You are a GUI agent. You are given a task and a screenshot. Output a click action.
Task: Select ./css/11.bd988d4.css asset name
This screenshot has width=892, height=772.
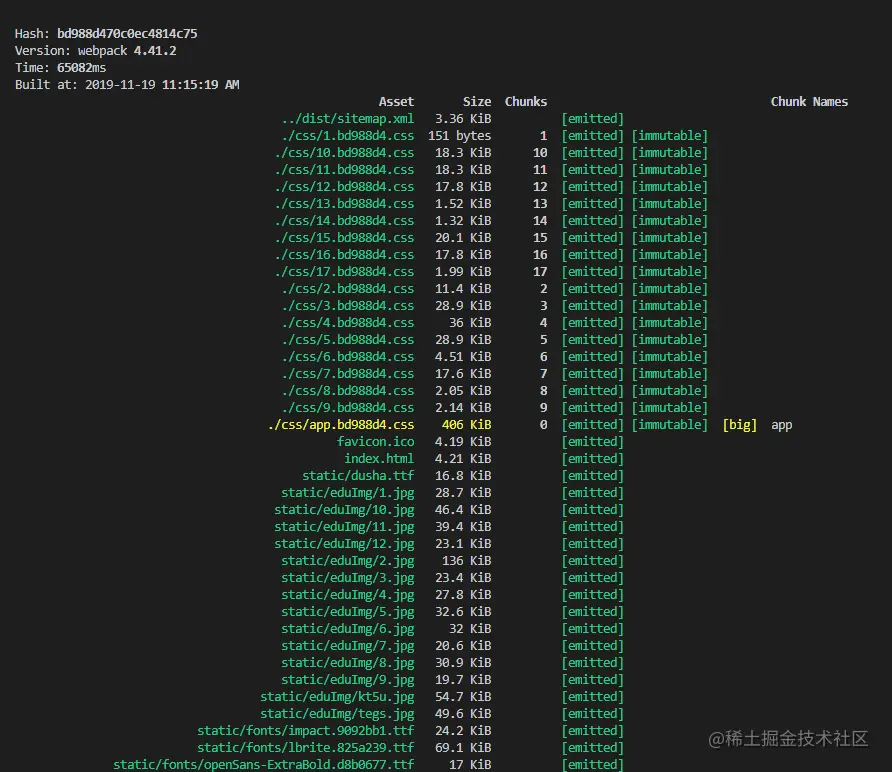click(x=344, y=170)
